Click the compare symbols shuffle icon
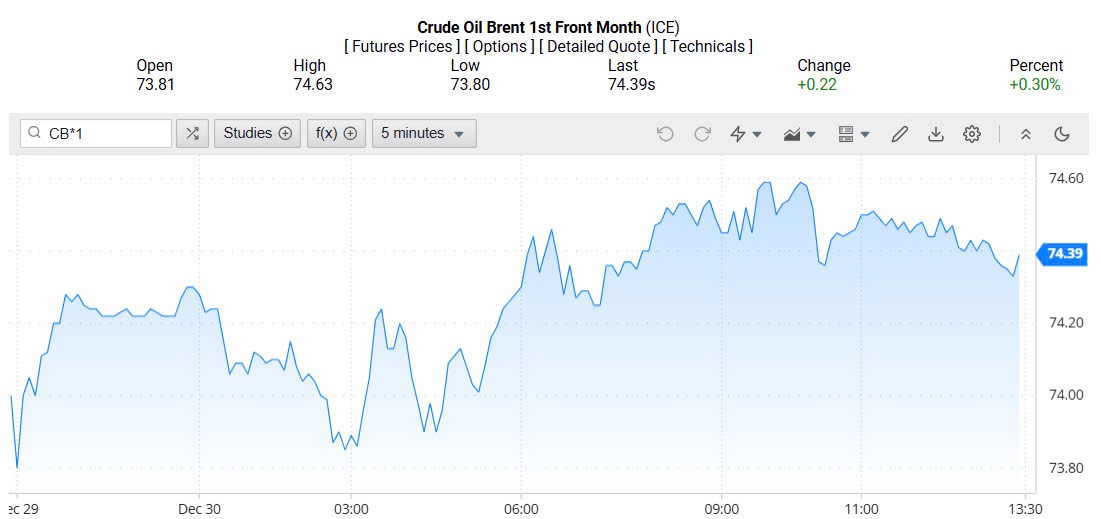1101x519 pixels. click(192, 133)
